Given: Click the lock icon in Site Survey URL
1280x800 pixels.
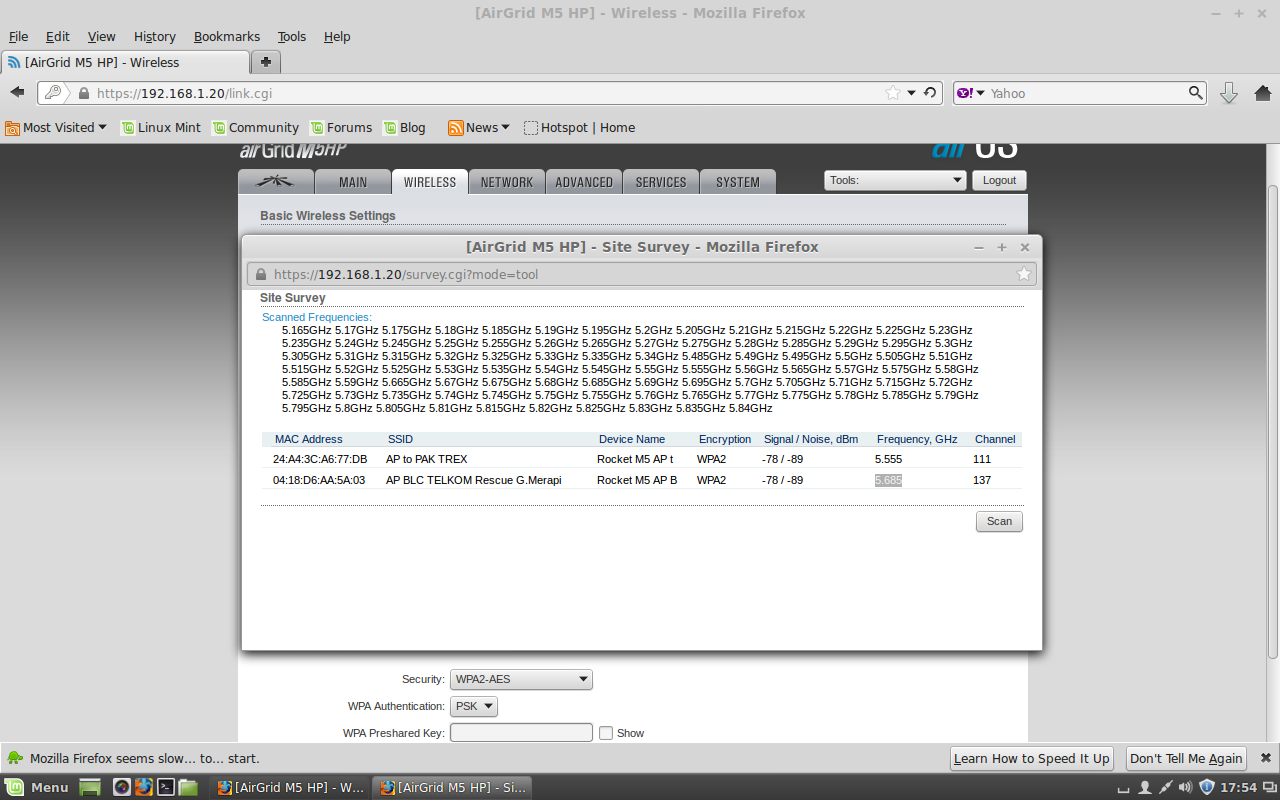Looking at the screenshot, I should click(261, 274).
